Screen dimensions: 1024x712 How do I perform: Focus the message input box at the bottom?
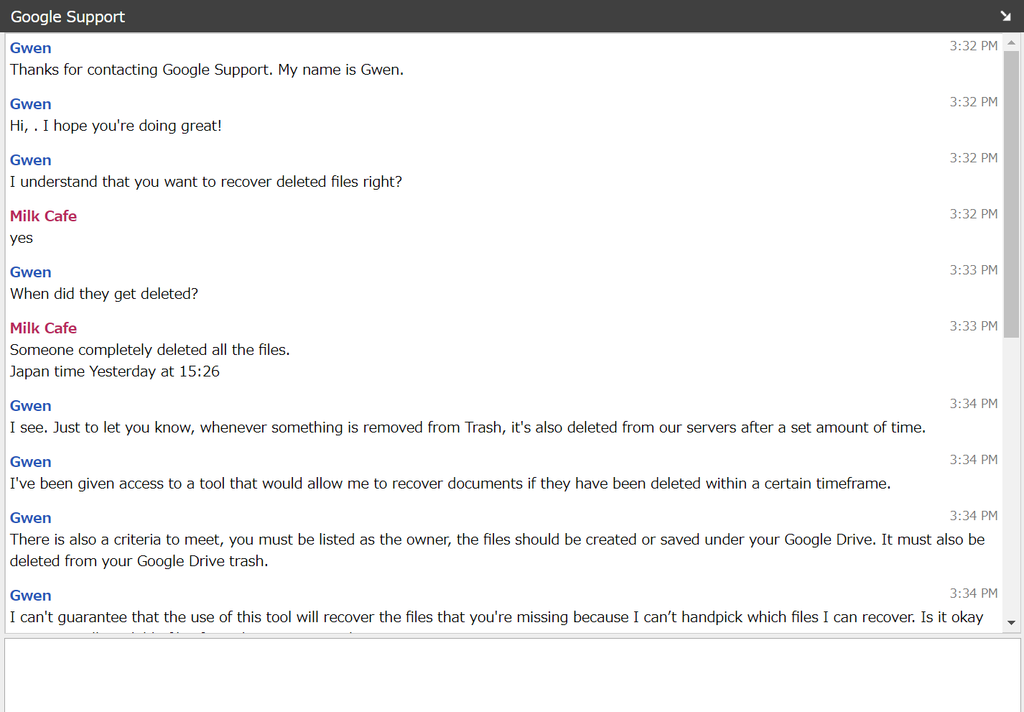(511, 674)
